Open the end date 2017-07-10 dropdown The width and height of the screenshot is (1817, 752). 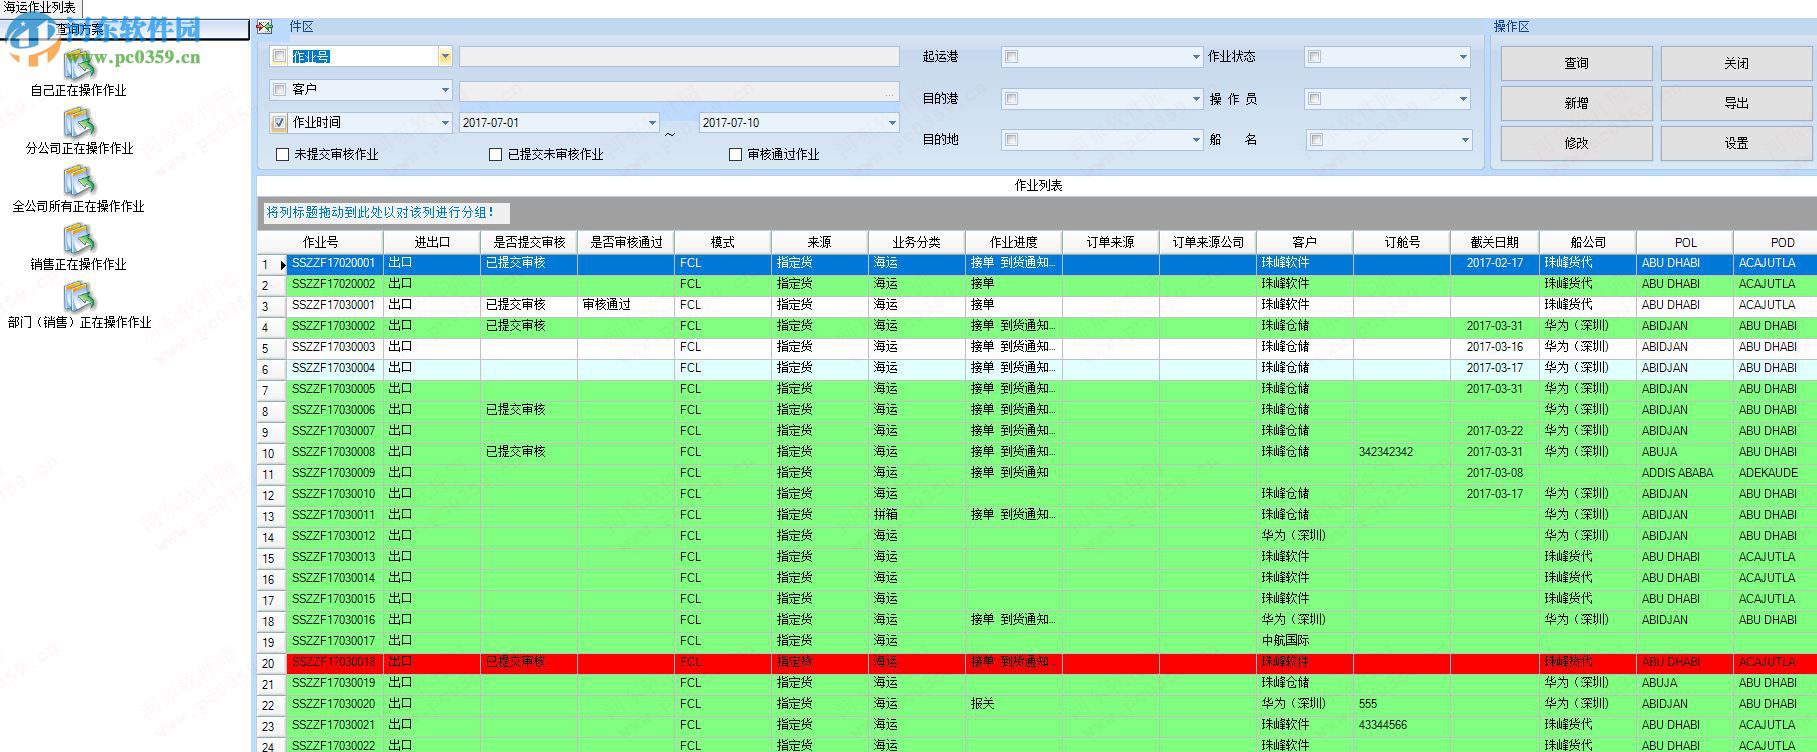click(x=892, y=123)
